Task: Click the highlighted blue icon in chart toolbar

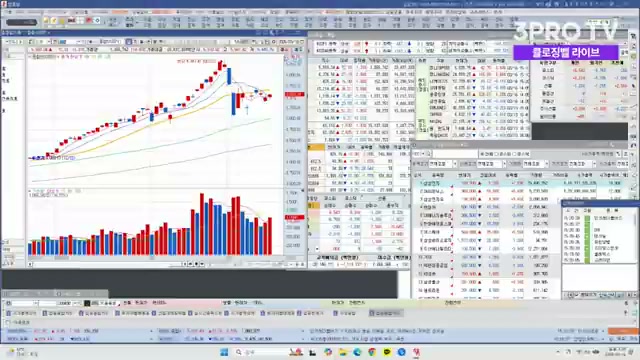Action: click(x=129, y=42)
